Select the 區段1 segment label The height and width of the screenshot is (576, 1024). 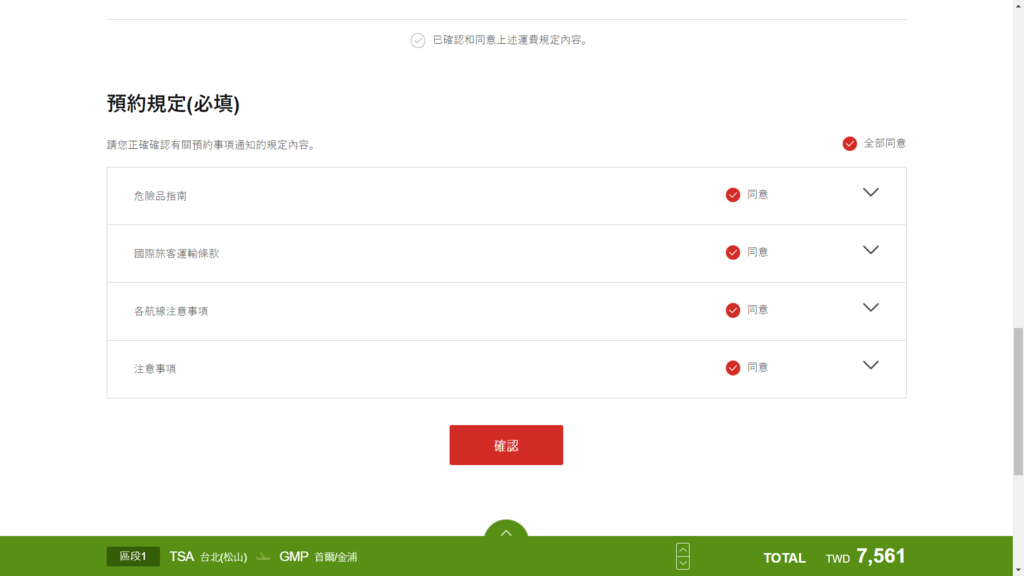pyautogui.click(x=133, y=556)
